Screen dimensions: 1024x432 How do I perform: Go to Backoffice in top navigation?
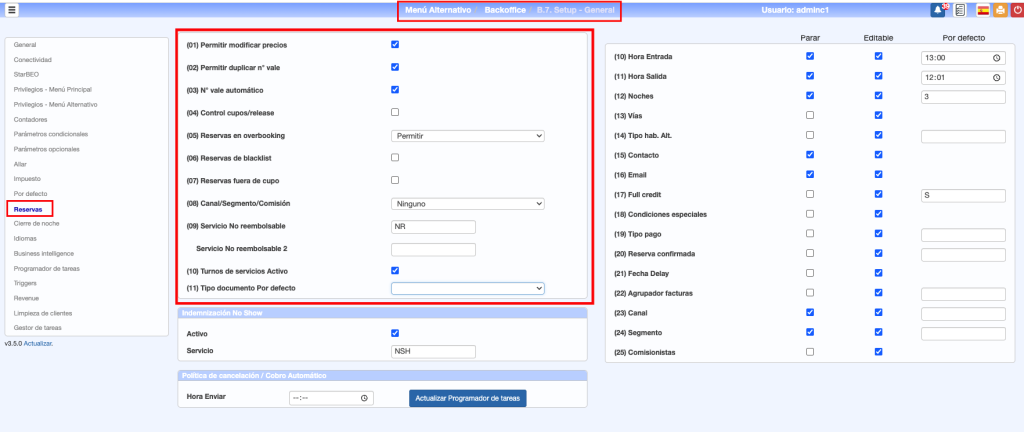pos(507,10)
